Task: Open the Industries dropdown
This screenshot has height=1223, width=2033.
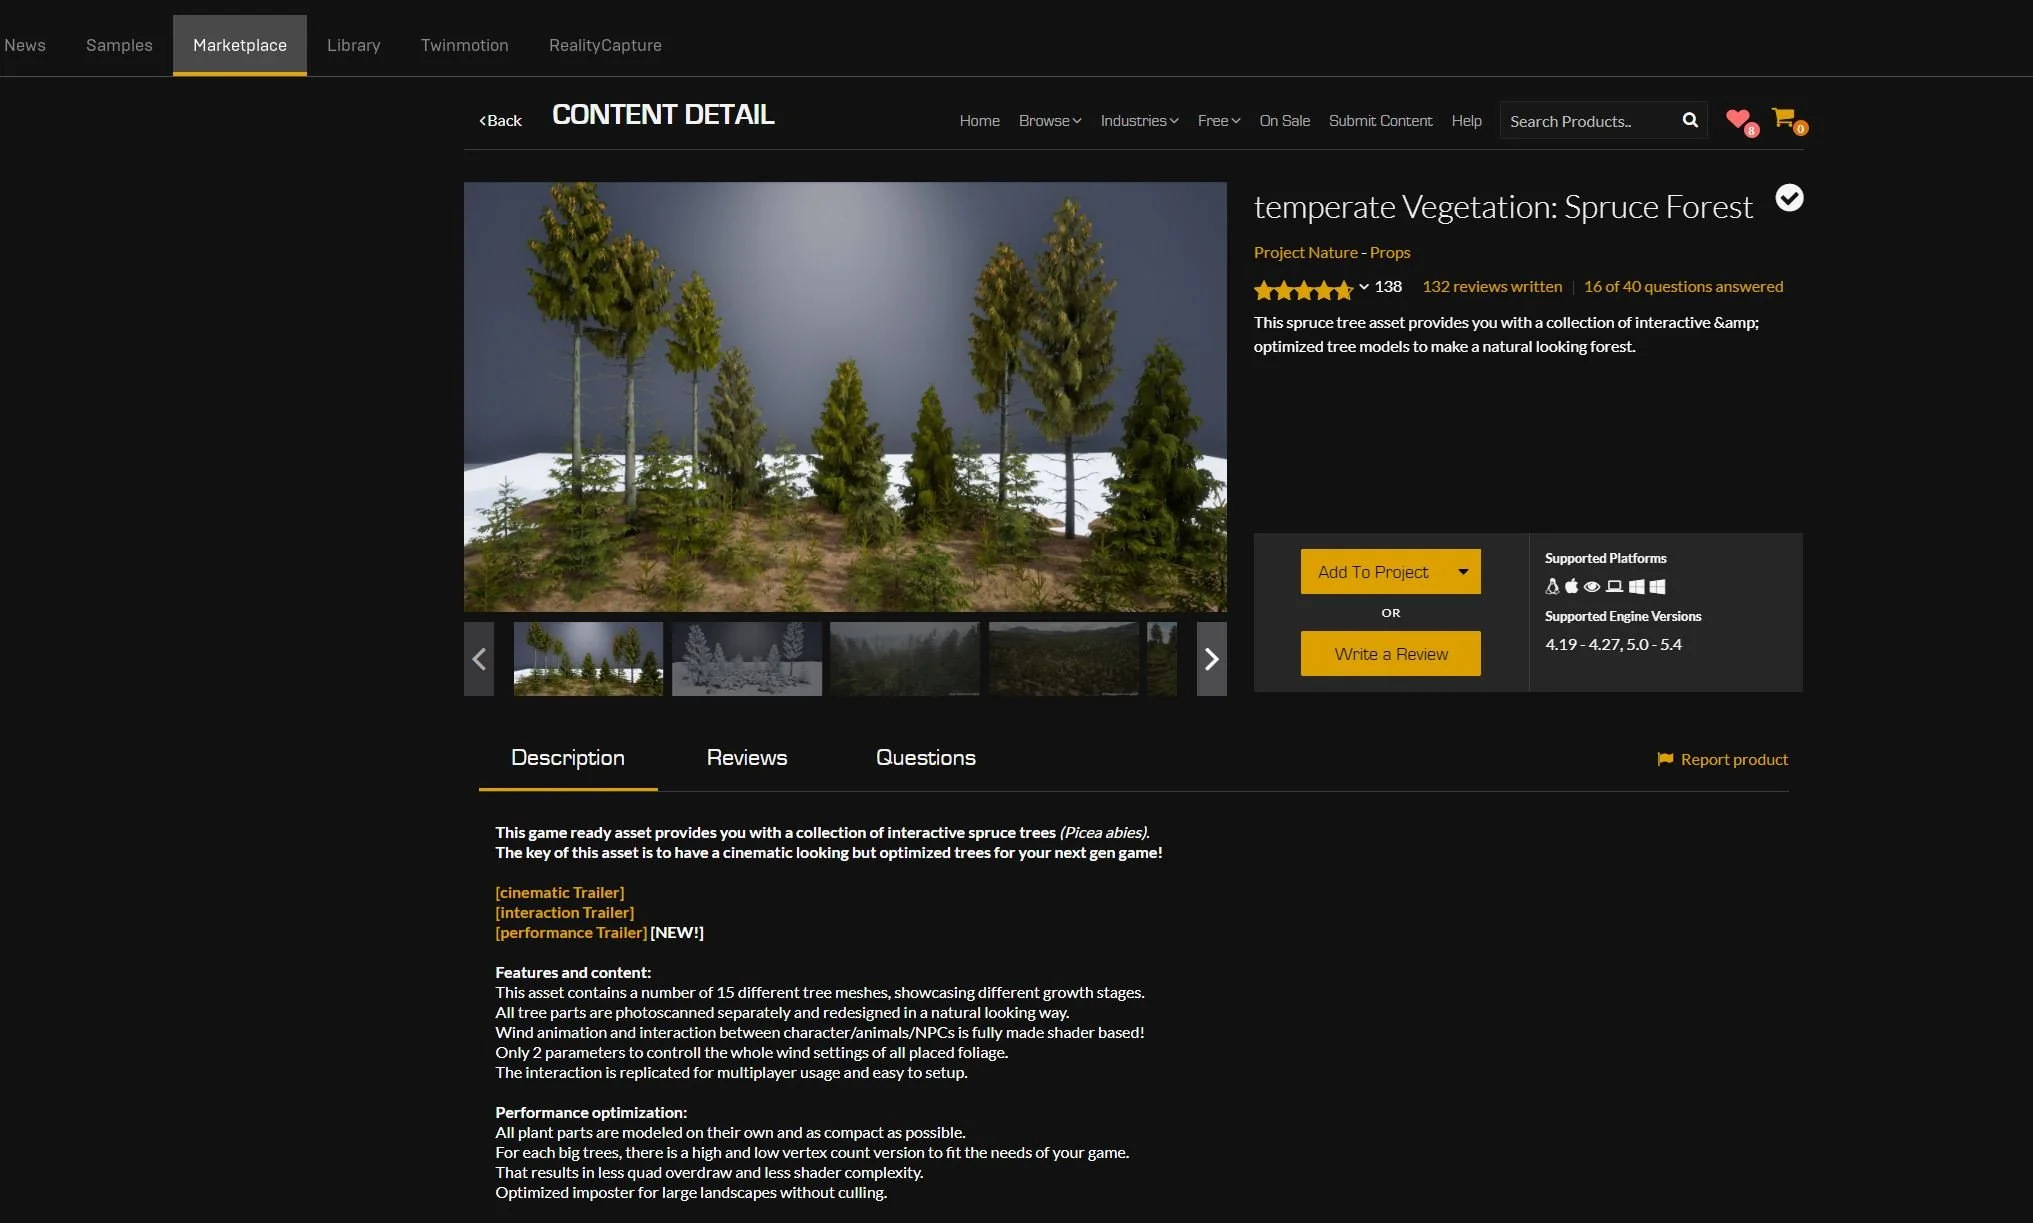Action: coord(1139,121)
